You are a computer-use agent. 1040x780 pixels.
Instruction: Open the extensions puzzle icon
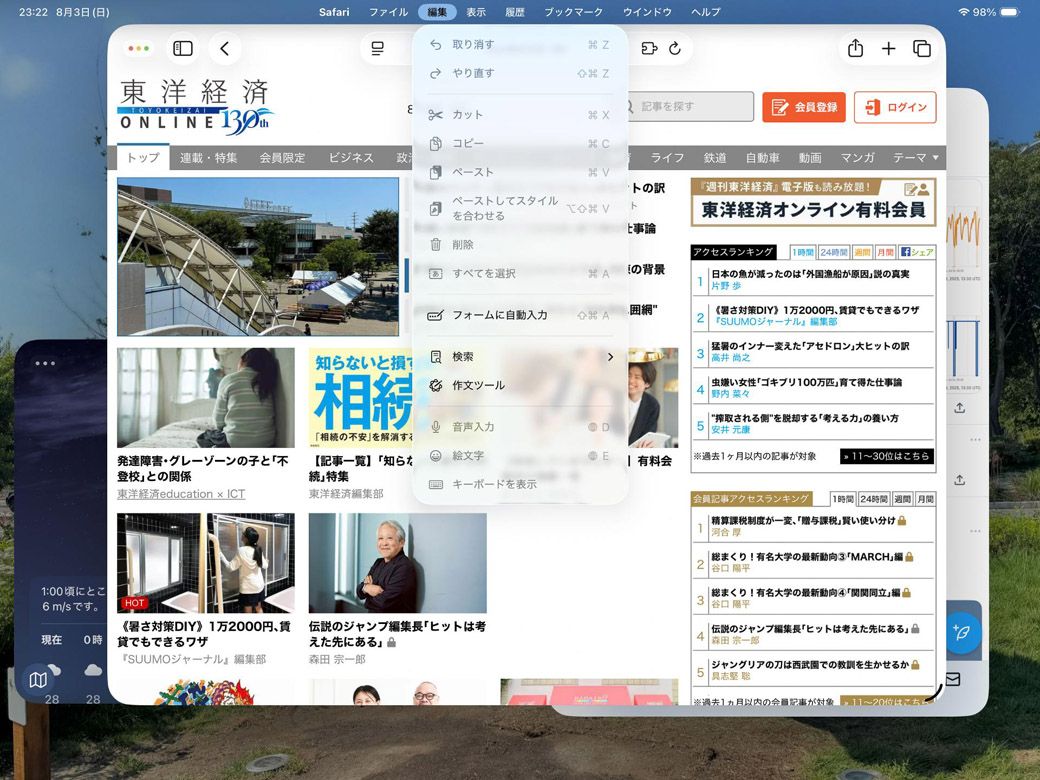(649, 48)
